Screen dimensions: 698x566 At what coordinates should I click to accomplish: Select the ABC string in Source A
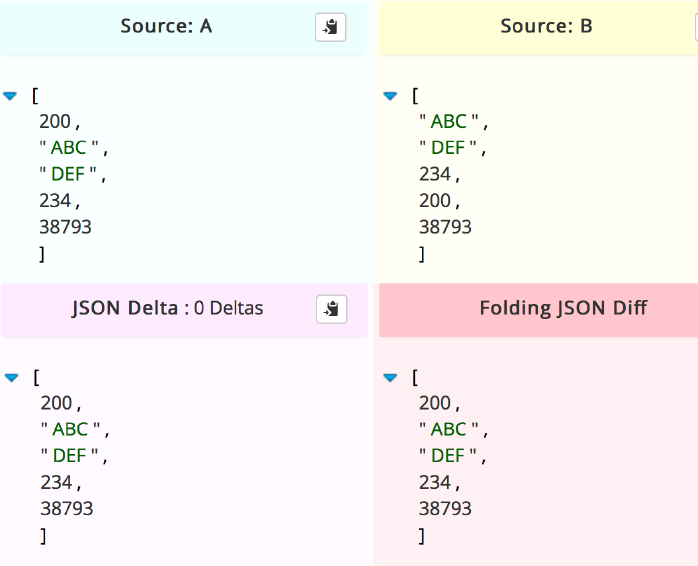[69, 148]
